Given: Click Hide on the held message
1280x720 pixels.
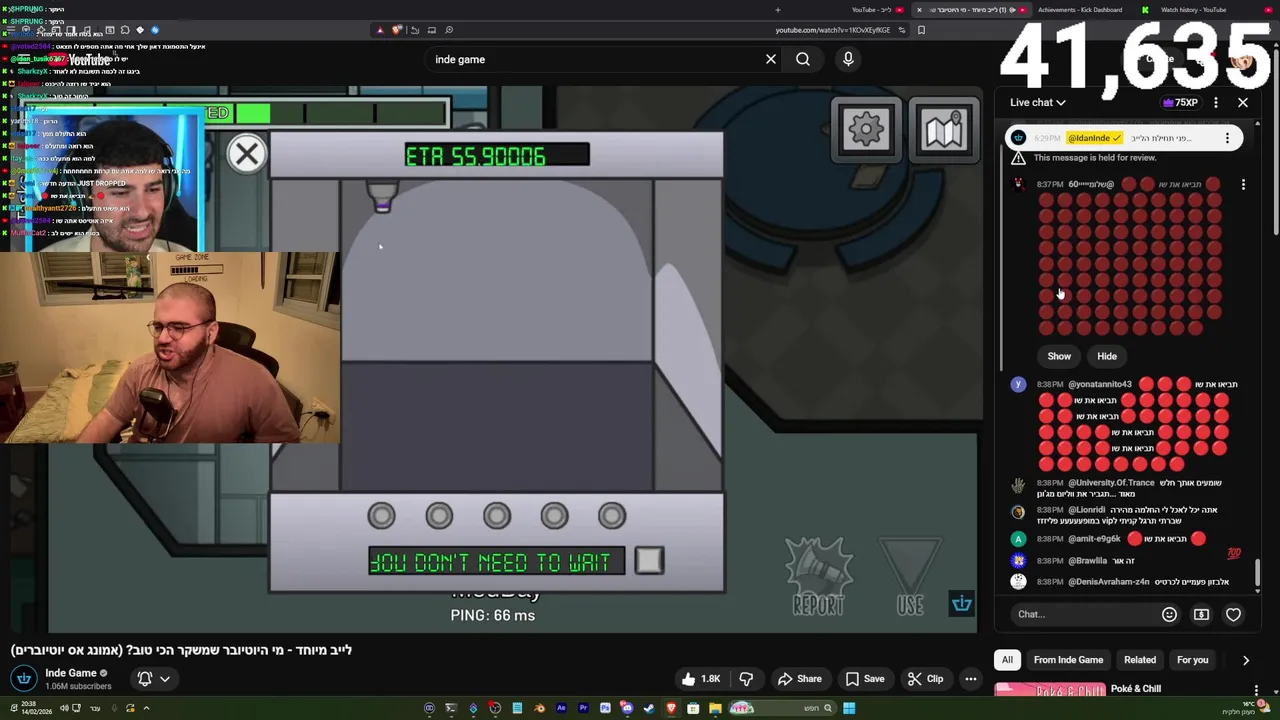Looking at the screenshot, I should (x=1107, y=356).
